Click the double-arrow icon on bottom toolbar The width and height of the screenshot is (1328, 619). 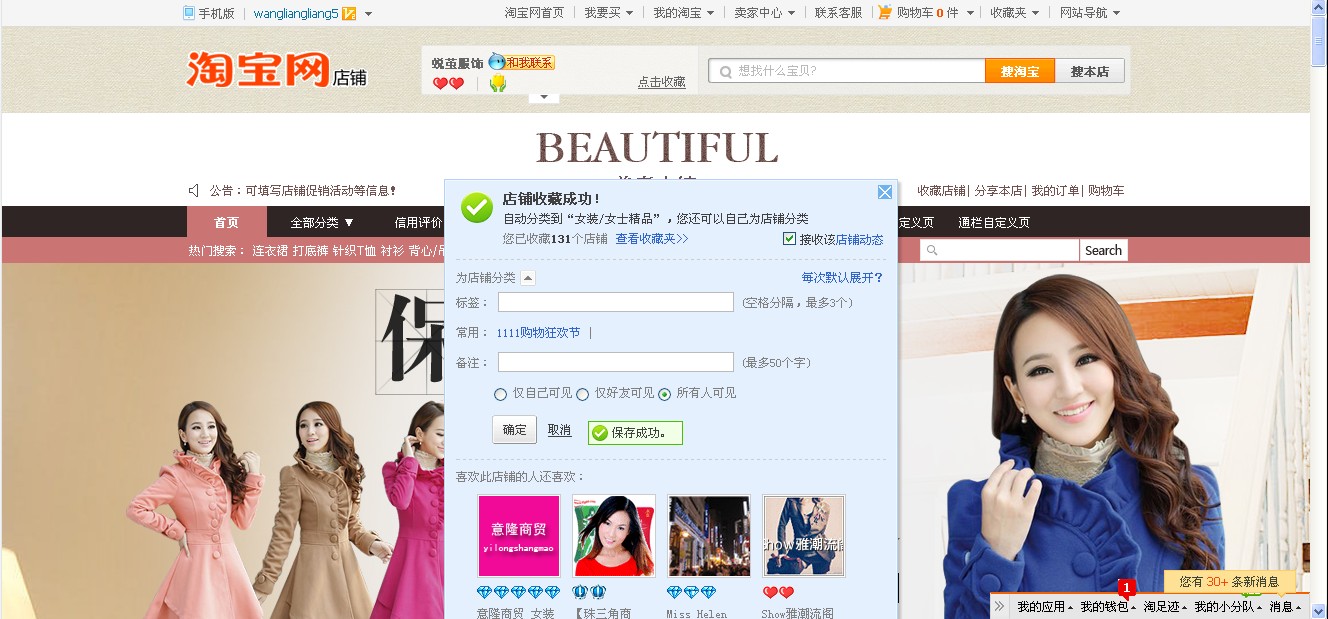click(999, 606)
